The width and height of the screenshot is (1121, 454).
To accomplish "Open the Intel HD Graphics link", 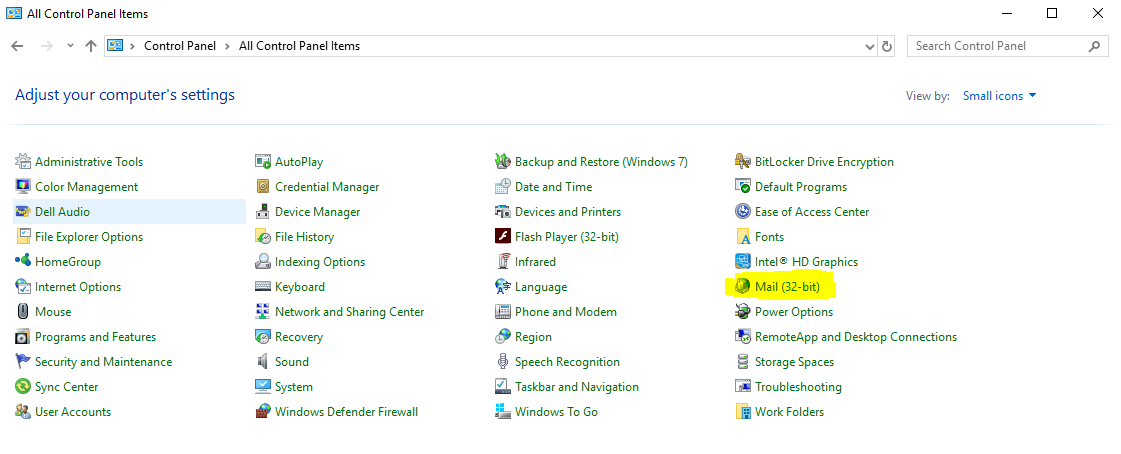I will pyautogui.click(x=806, y=262).
